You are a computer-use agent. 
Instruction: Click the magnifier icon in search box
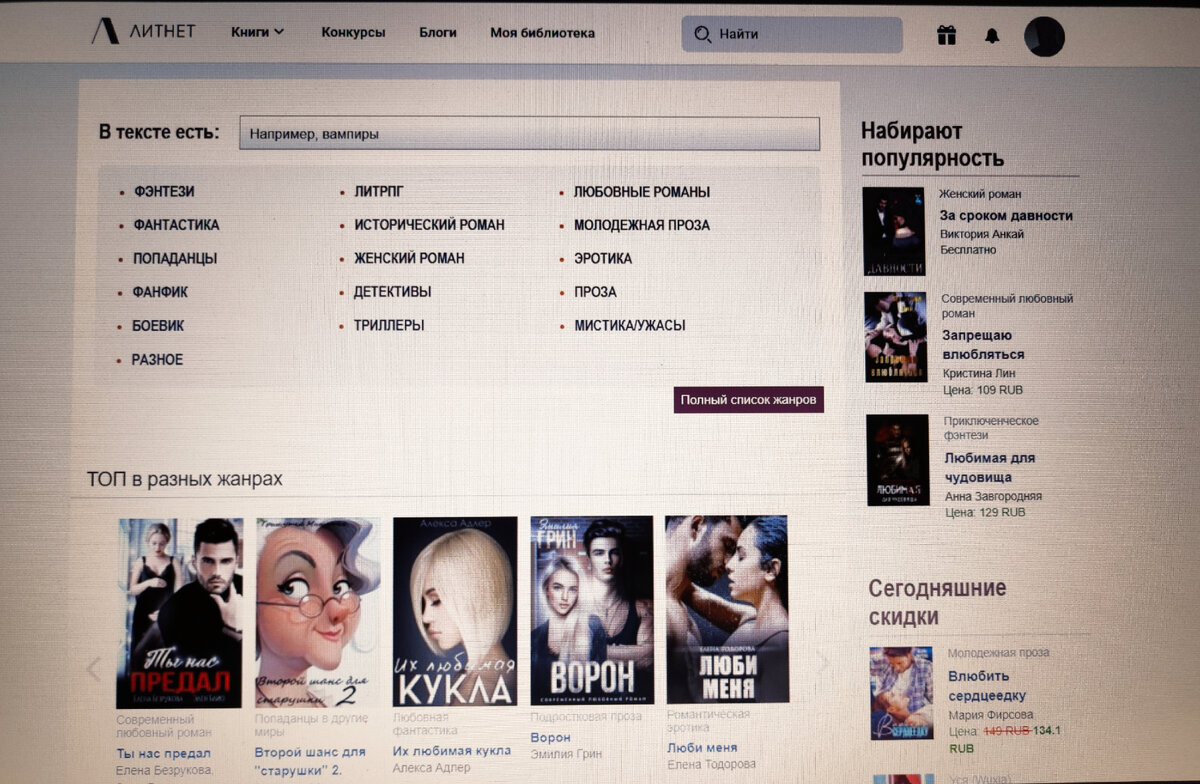pyautogui.click(x=702, y=34)
